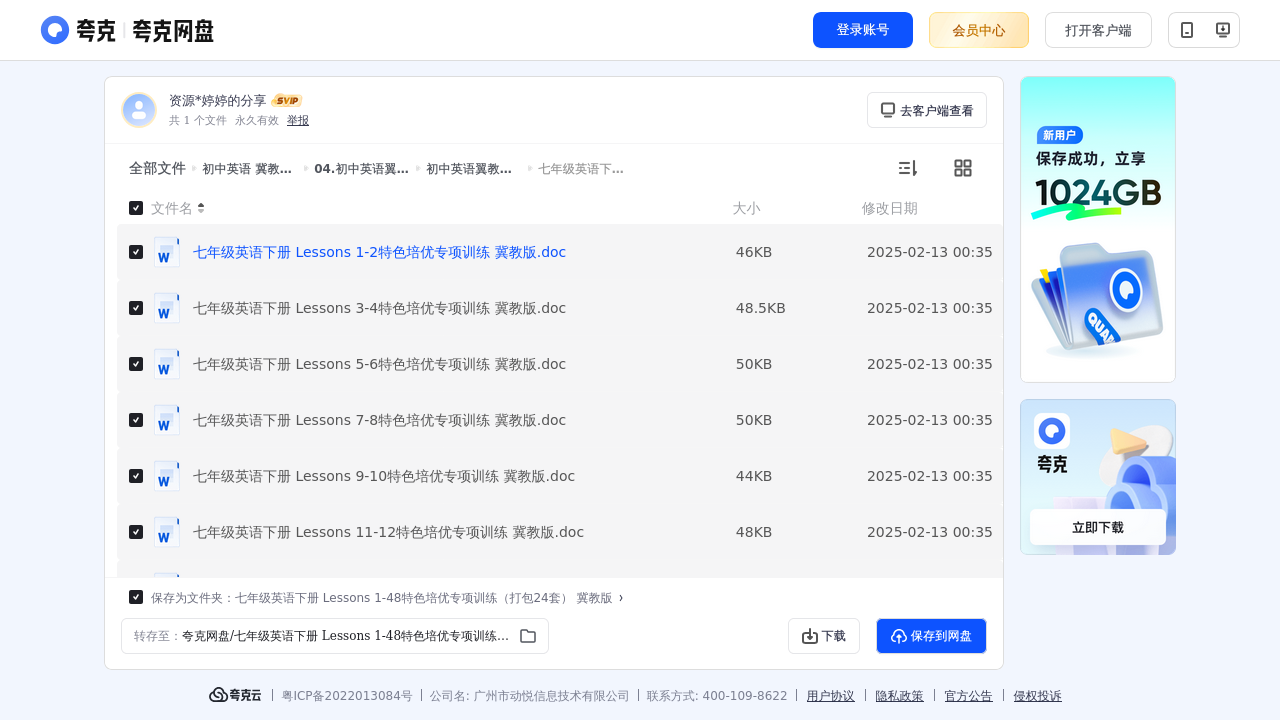Click the 大小 column header
This screenshot has height=720, width=1280.
click(x=746, y=208)
